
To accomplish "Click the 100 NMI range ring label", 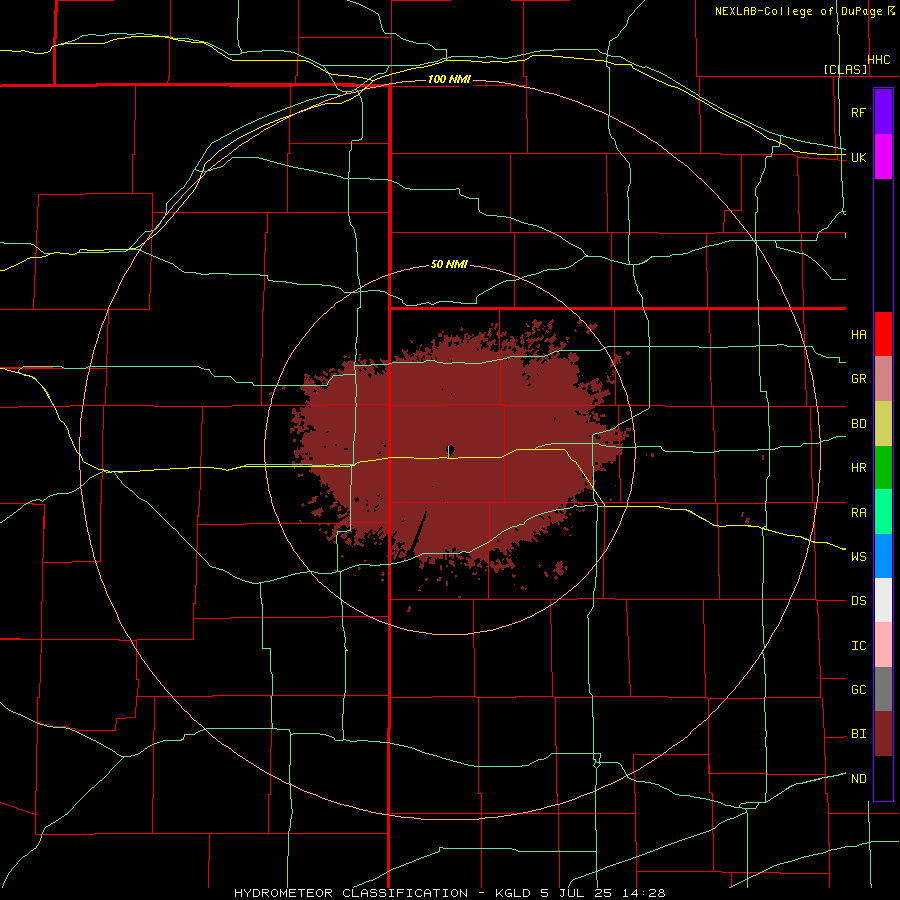I will click(449, 79).
